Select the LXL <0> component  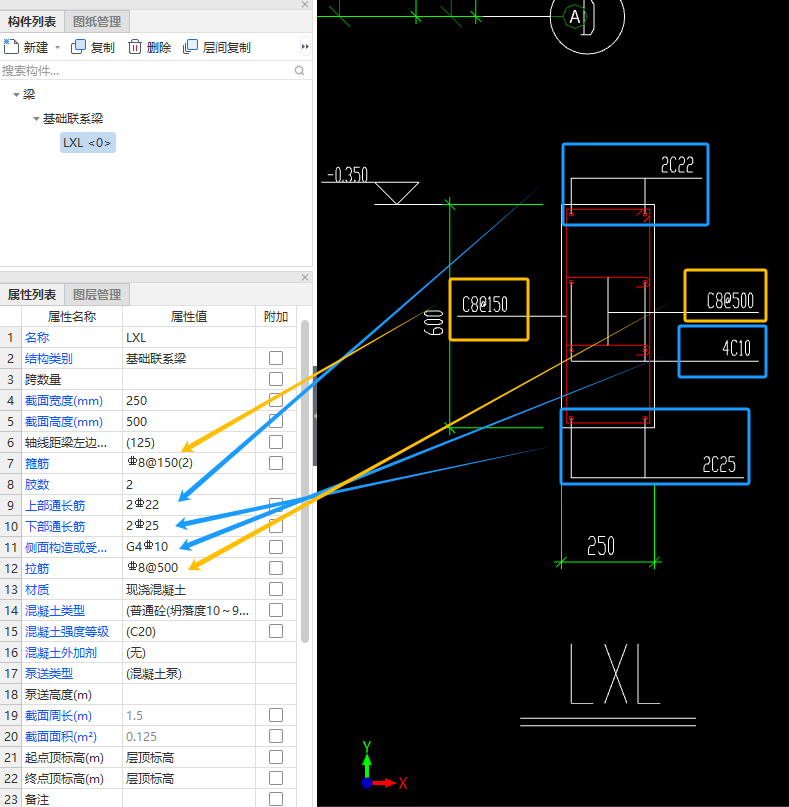pos(87,143)
